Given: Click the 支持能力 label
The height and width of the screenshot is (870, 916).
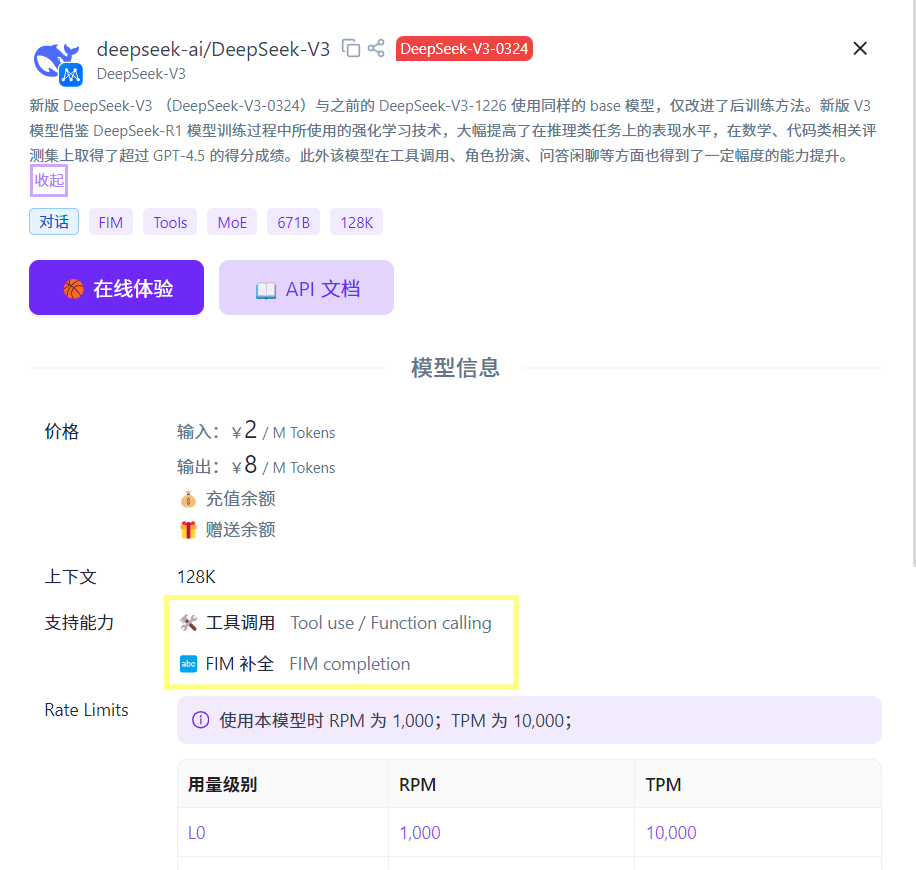Looking at the screenshot, I should 79,623.
